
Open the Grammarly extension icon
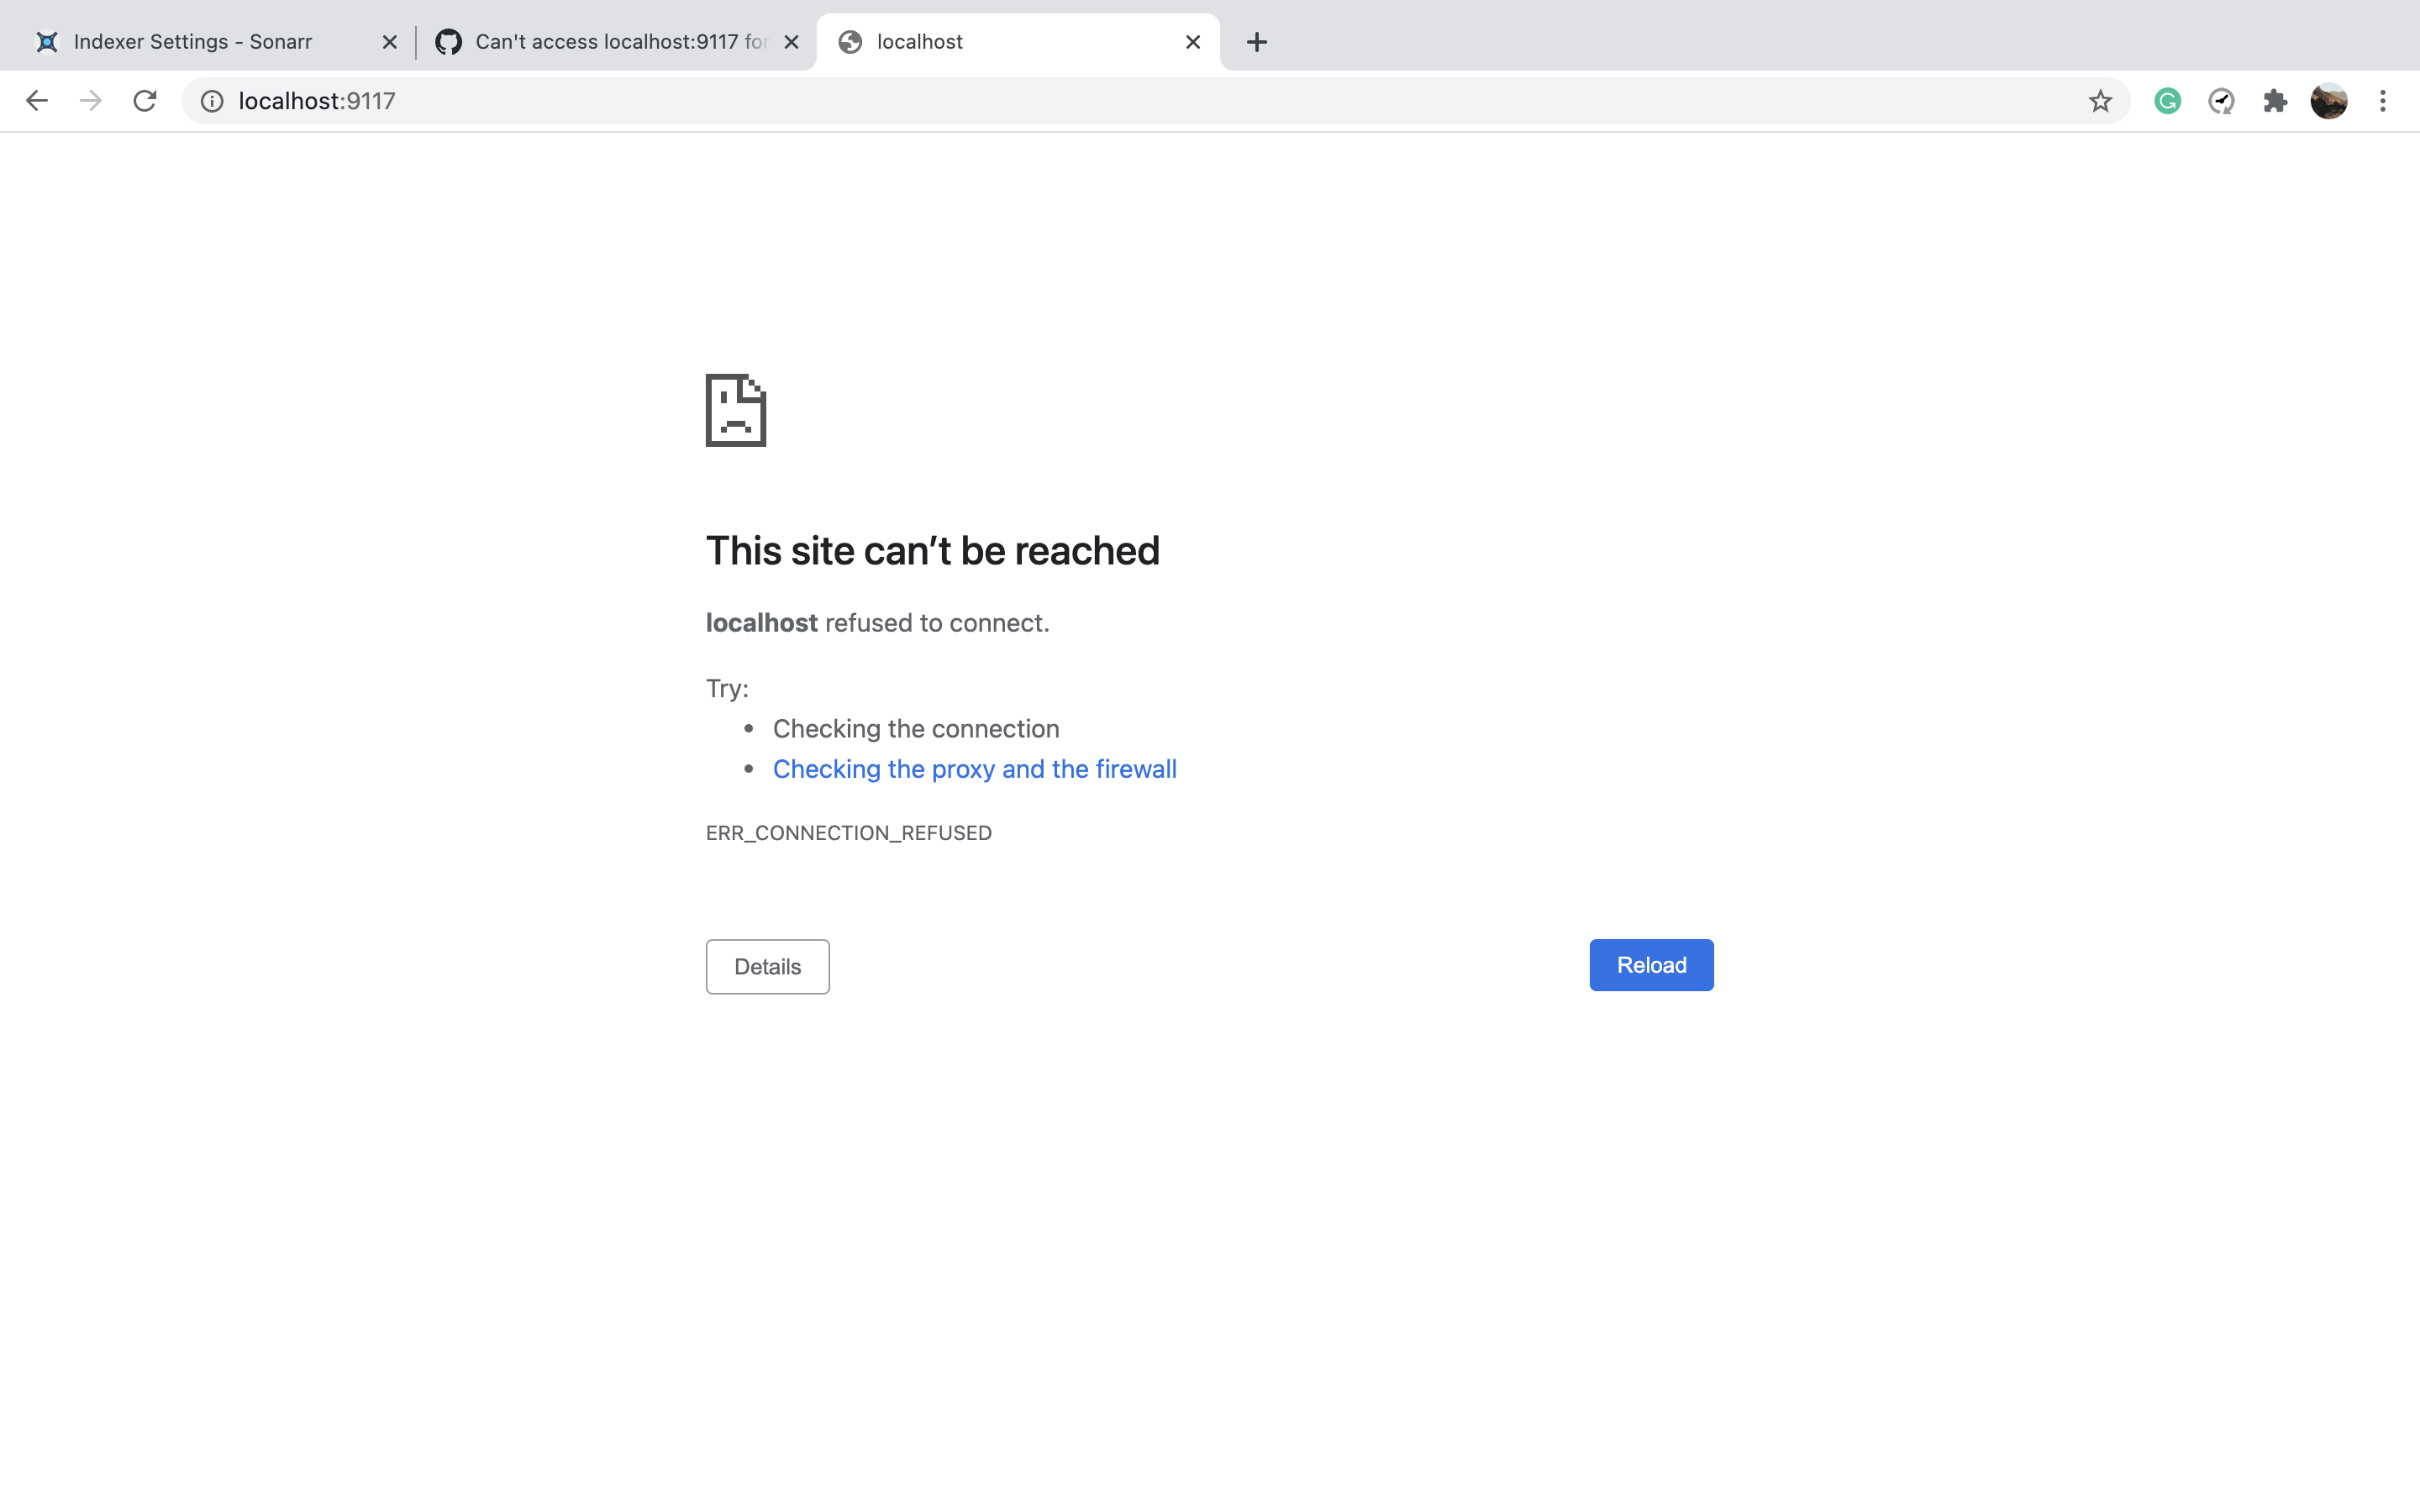(x=2167, y=101)
